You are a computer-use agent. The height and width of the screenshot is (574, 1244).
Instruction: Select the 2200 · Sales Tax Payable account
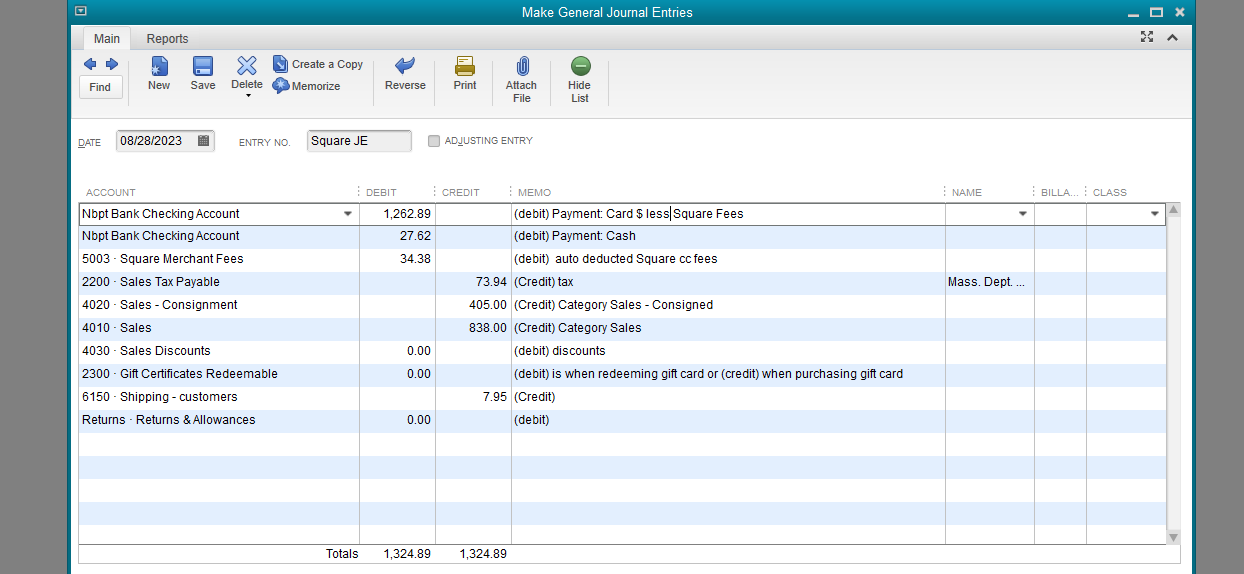151,282
